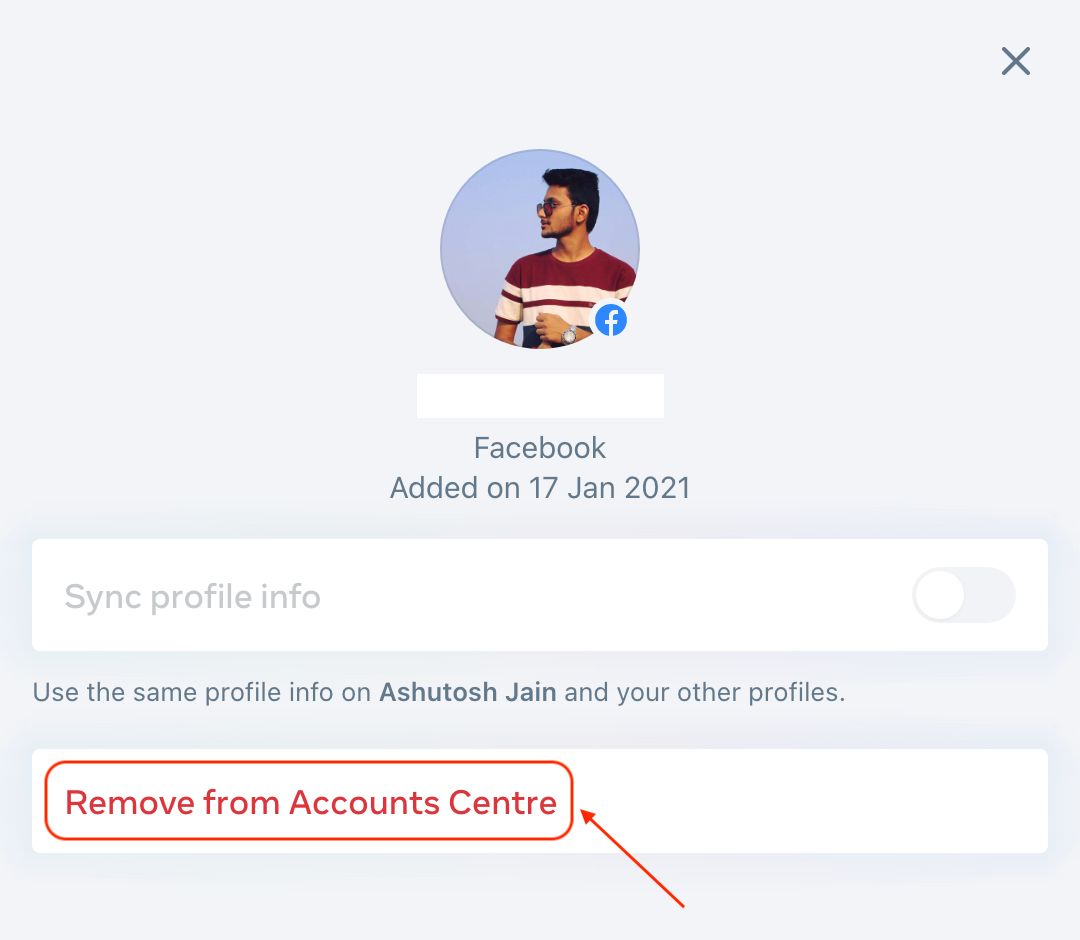Image resolution: width=1080 pixels, height=940 pixels.
Task: Click the X icon to dismiss the dialog
Action: coord(1016,61)
